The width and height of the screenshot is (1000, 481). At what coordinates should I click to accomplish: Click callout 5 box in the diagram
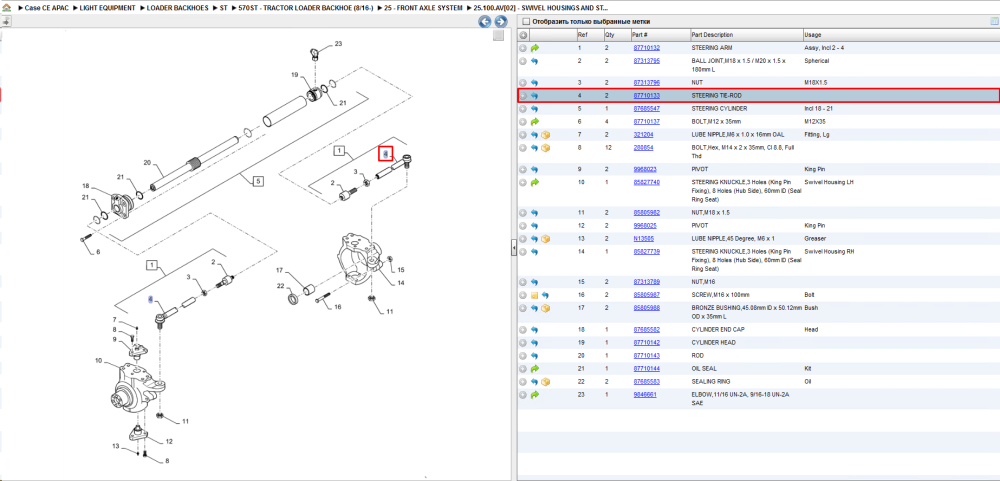258,182
